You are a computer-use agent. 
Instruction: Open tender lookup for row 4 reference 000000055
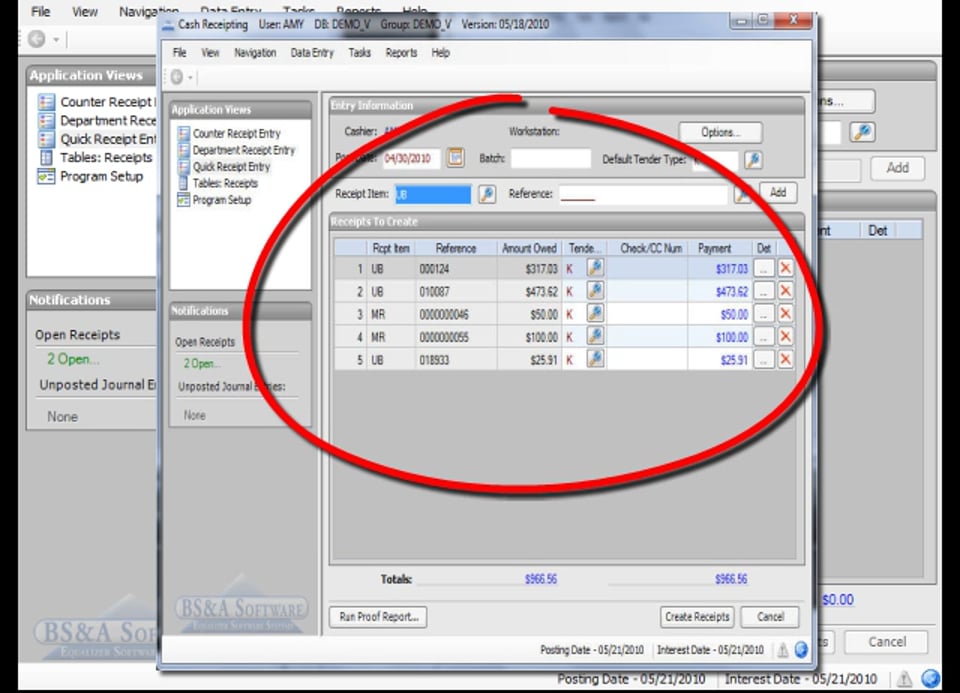tap(595, 335)
